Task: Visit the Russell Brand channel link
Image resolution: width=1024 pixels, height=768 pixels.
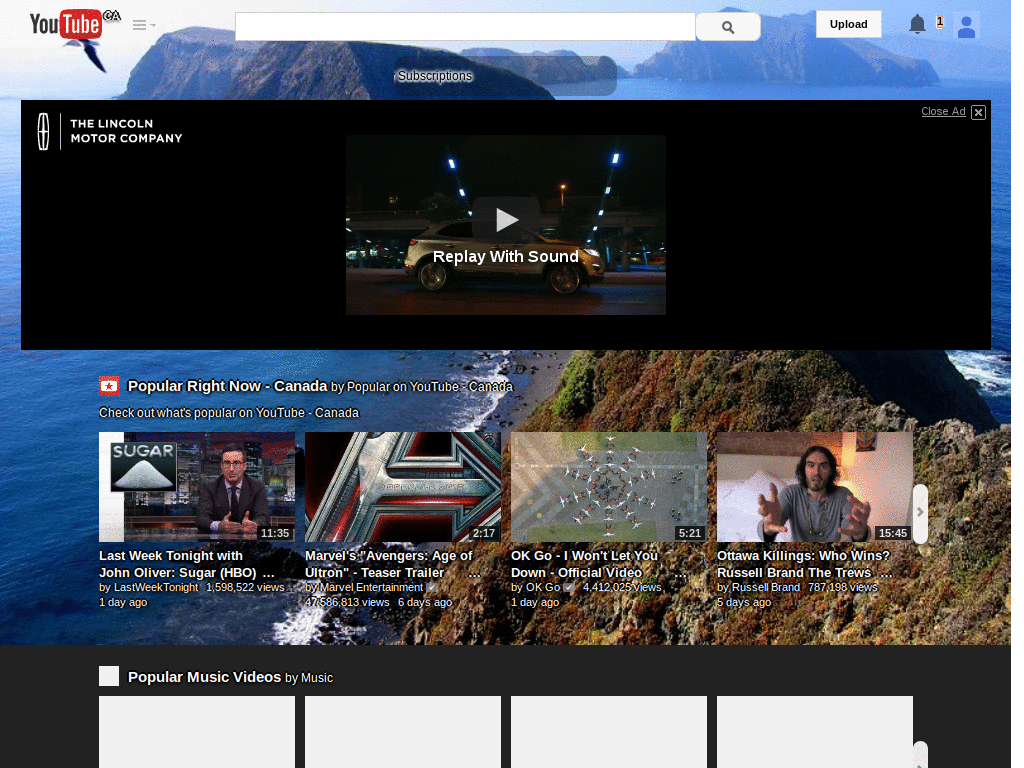Action: [x=765, y=587]
